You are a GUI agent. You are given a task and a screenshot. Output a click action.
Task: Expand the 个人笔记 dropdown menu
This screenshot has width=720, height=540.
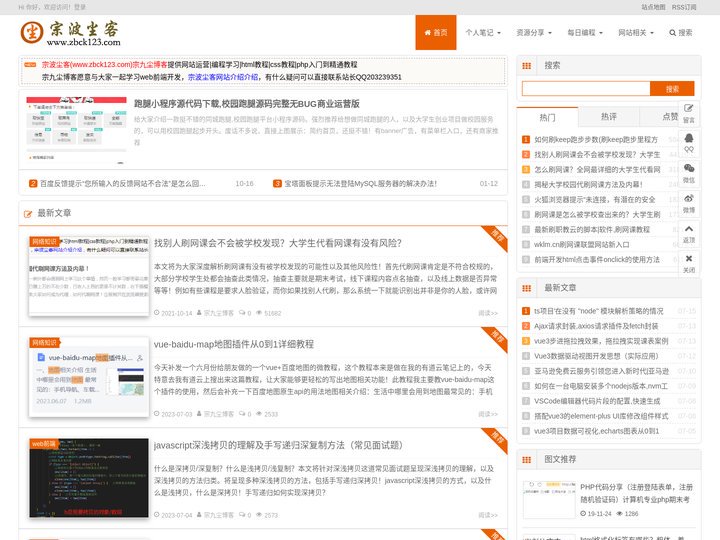pyautogui.click(x=483, y=33)
